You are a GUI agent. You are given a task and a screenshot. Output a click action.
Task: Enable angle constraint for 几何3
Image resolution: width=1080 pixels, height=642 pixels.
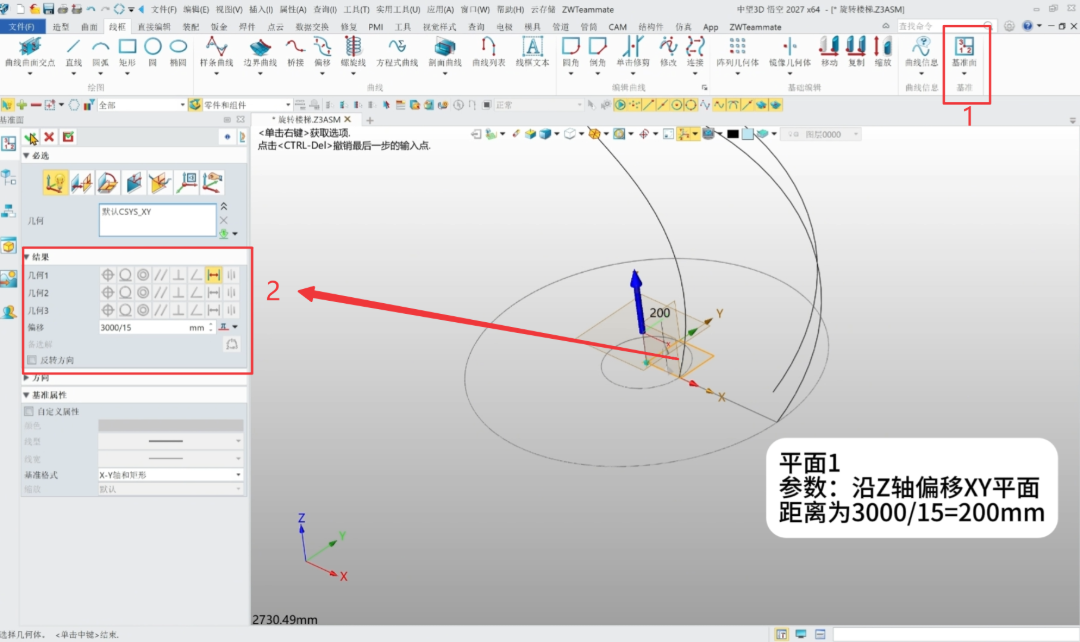pos(196,311)
